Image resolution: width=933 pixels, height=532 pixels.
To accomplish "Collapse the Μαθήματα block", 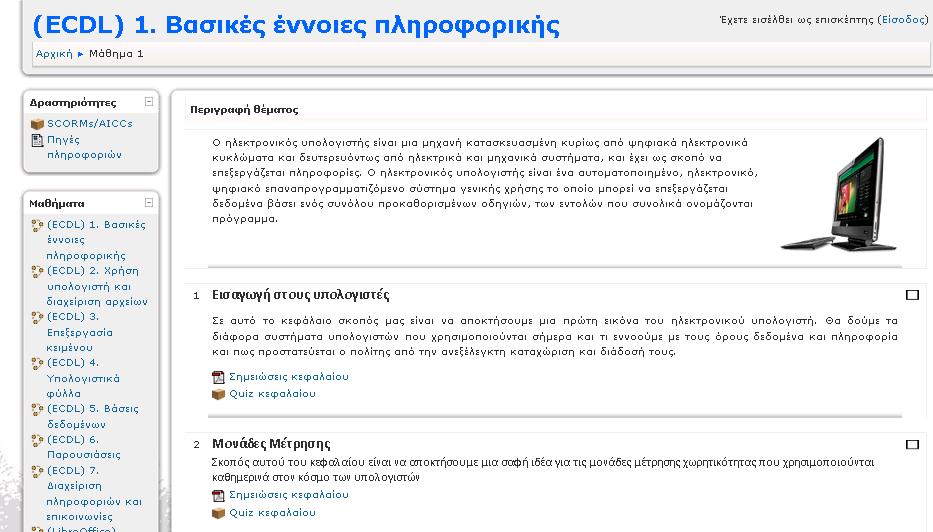I will tap(149, 202).
